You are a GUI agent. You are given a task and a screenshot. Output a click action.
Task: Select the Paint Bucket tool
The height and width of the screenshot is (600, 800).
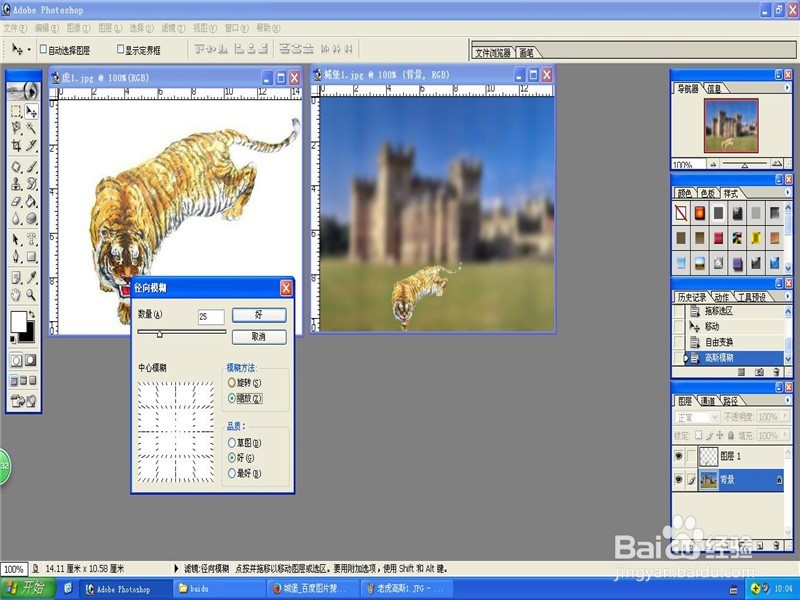click(31, 201)
